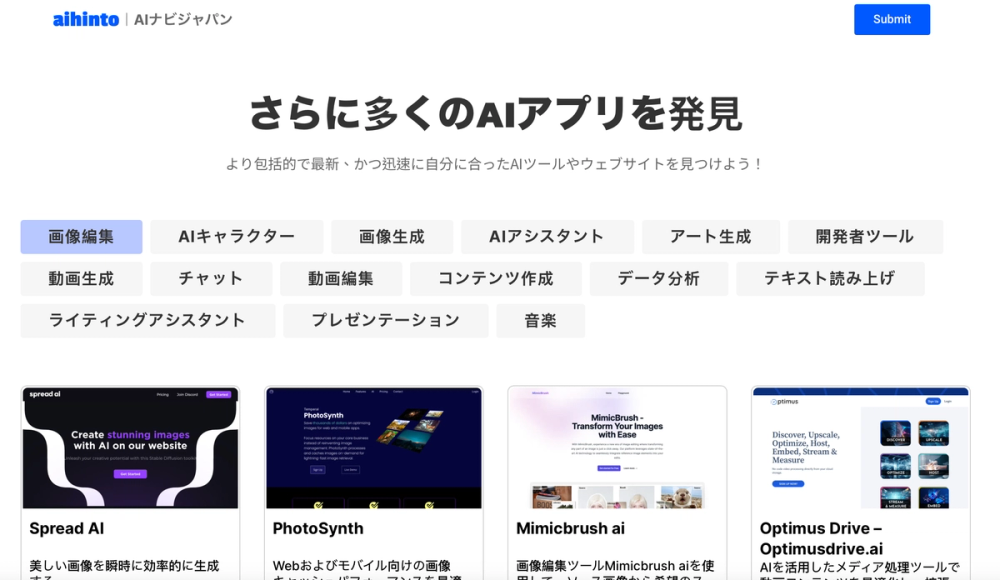Open the Optimus Drive preview thumbnail
1000x580 pixels.
[861, 448]
